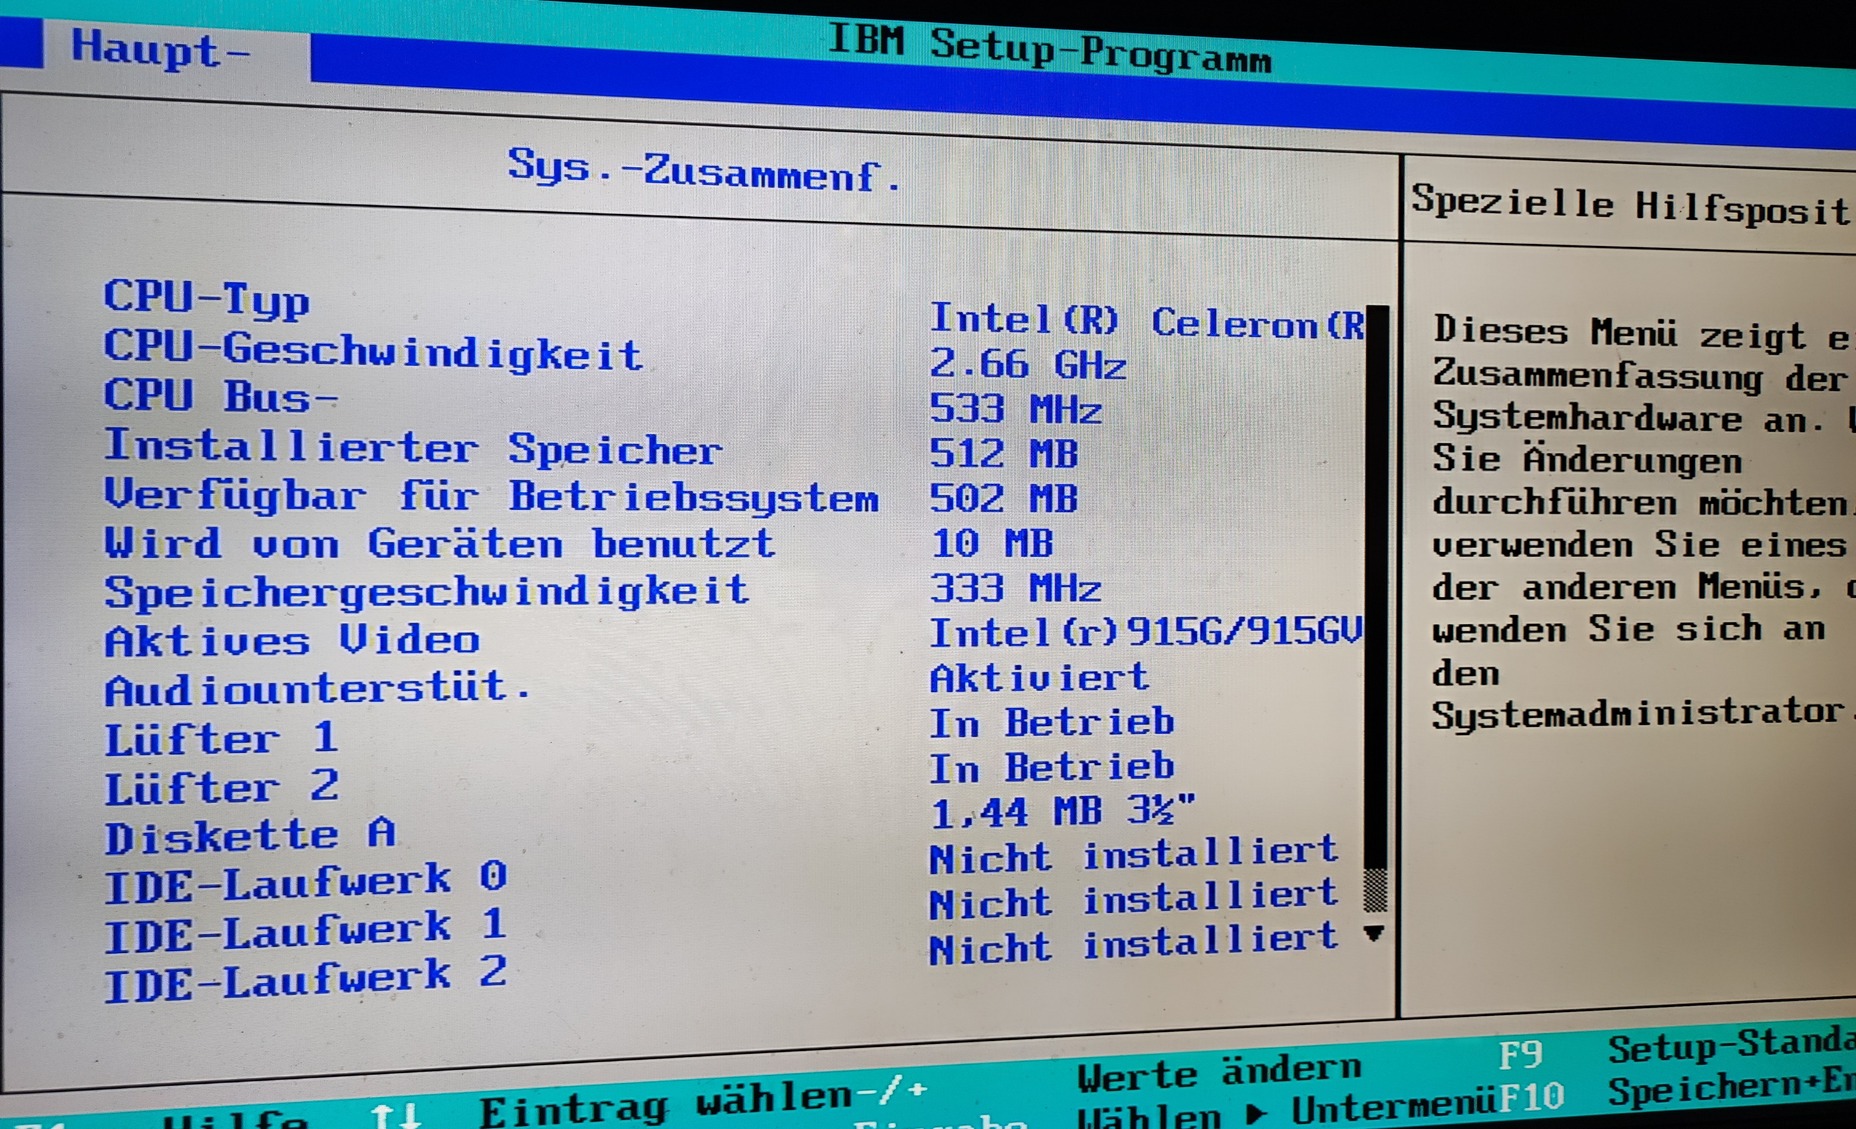Select the Diskette A label
Viewport: 1856px width, 1129px height.
[x=250, y=835]
